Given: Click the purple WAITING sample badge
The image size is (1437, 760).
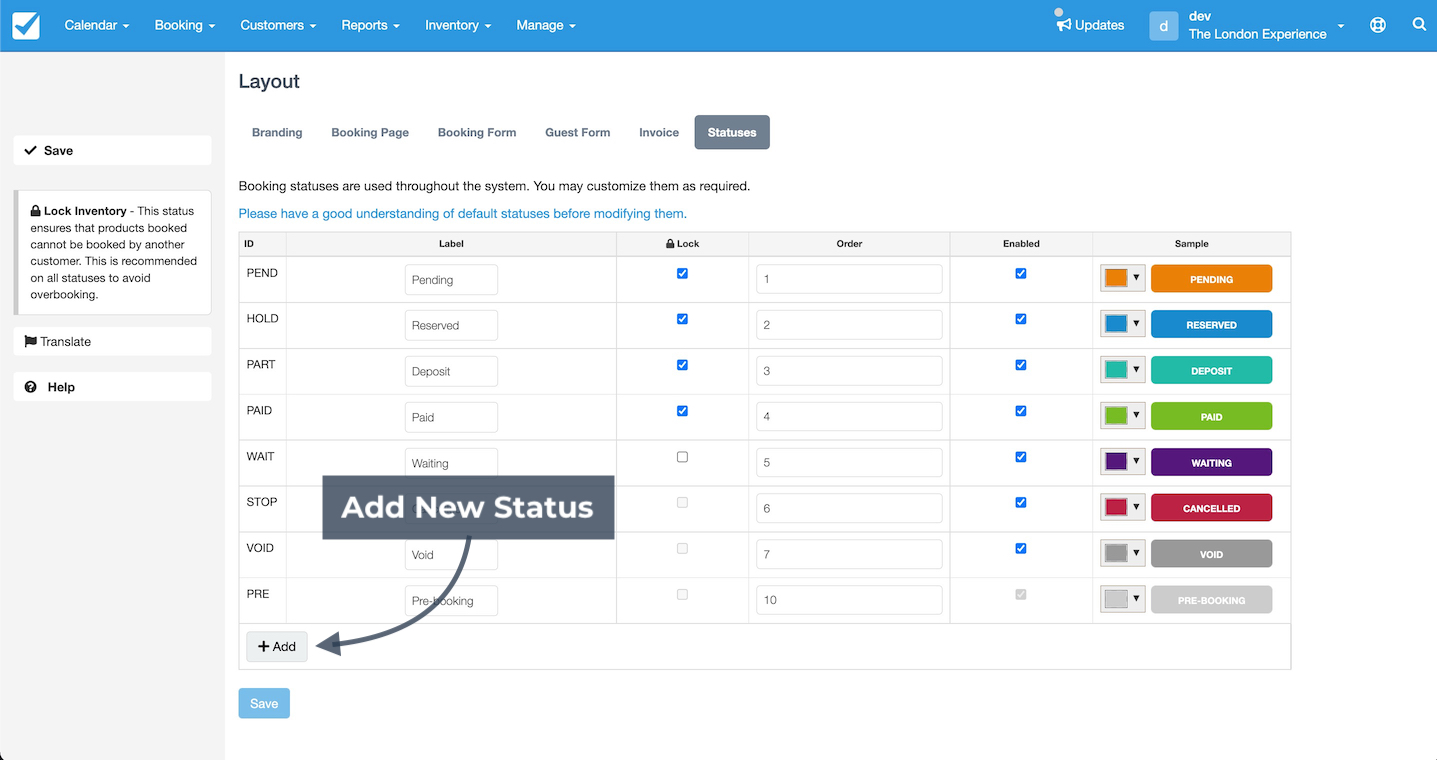Looking at the screenshot, I should pyautogui.click(x=1211, y=462).
